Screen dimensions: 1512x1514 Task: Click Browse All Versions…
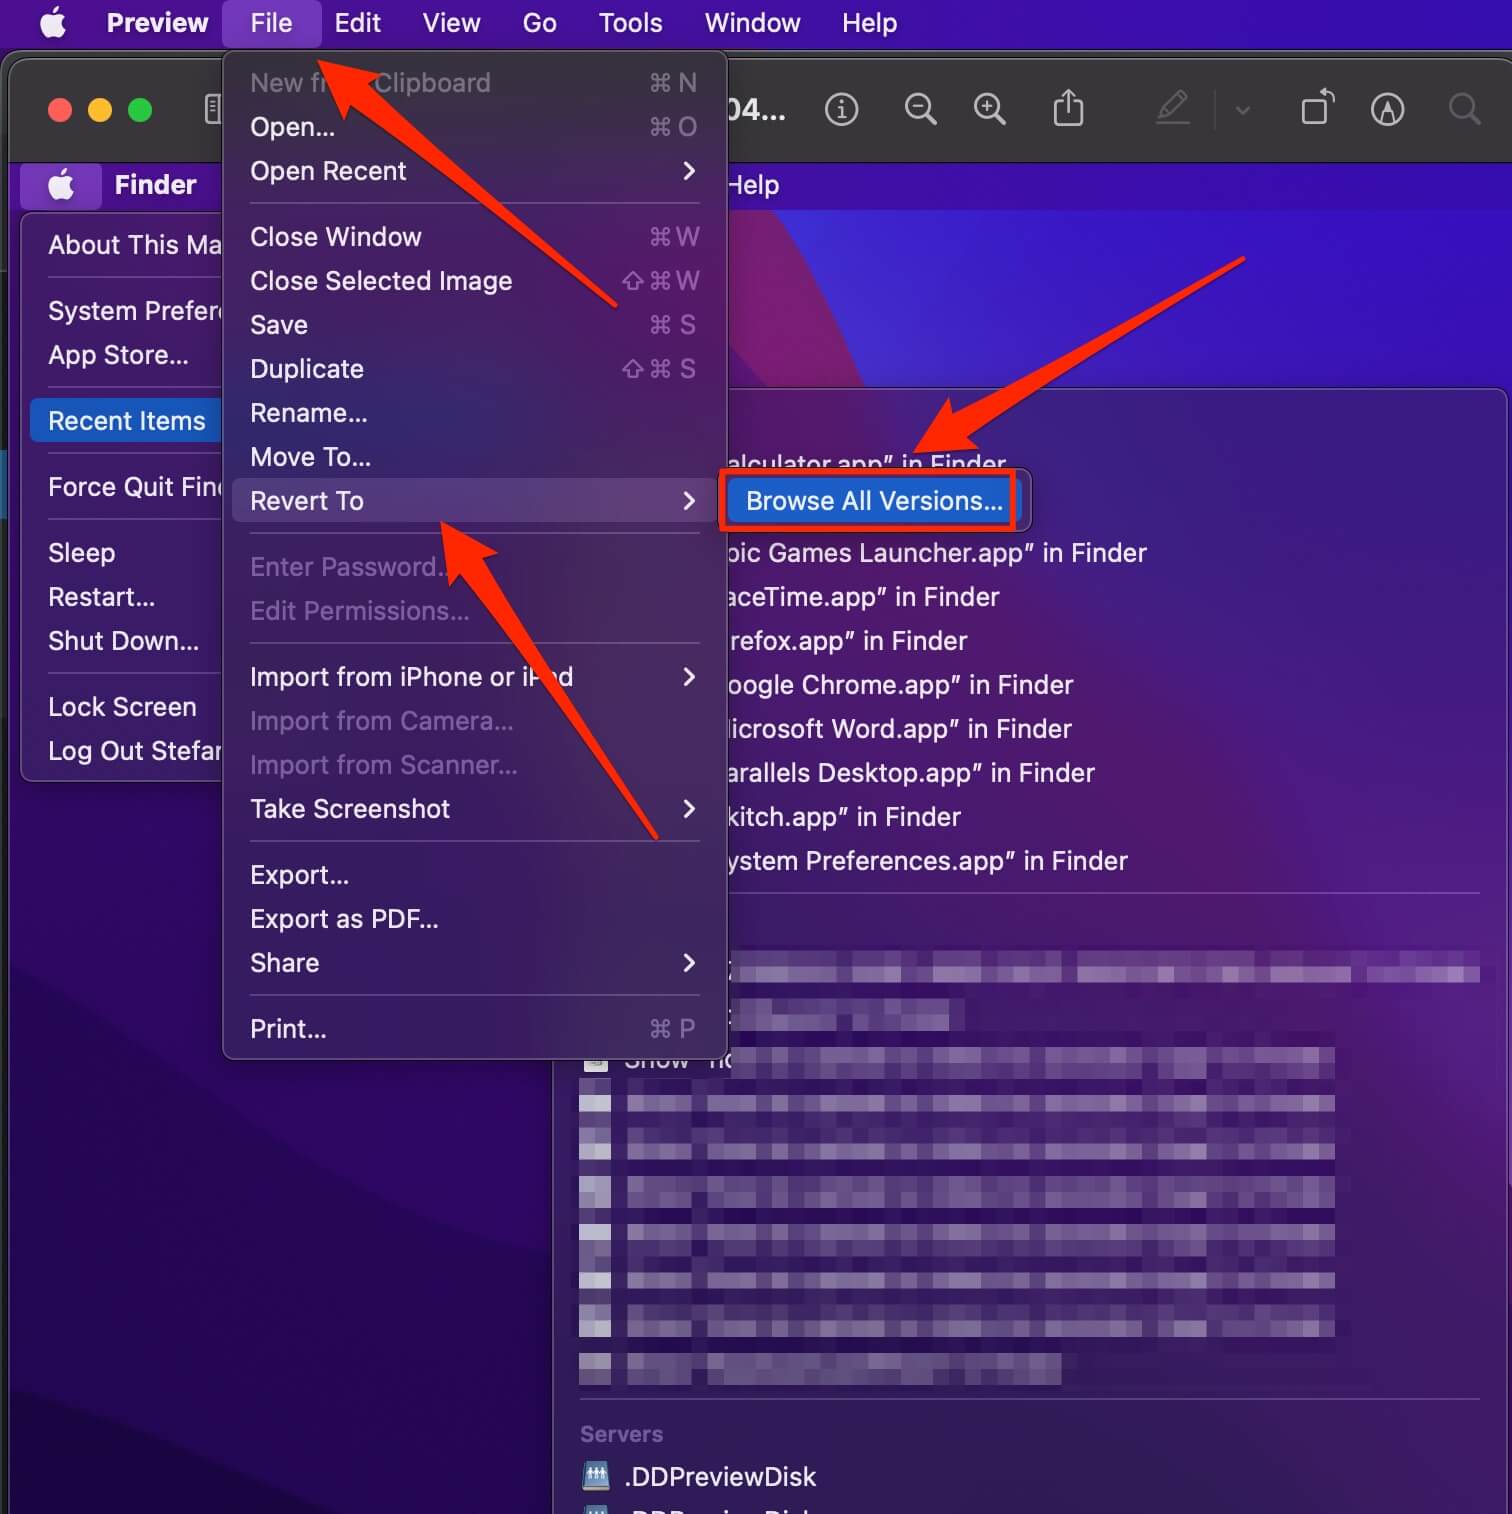(873, 501)
